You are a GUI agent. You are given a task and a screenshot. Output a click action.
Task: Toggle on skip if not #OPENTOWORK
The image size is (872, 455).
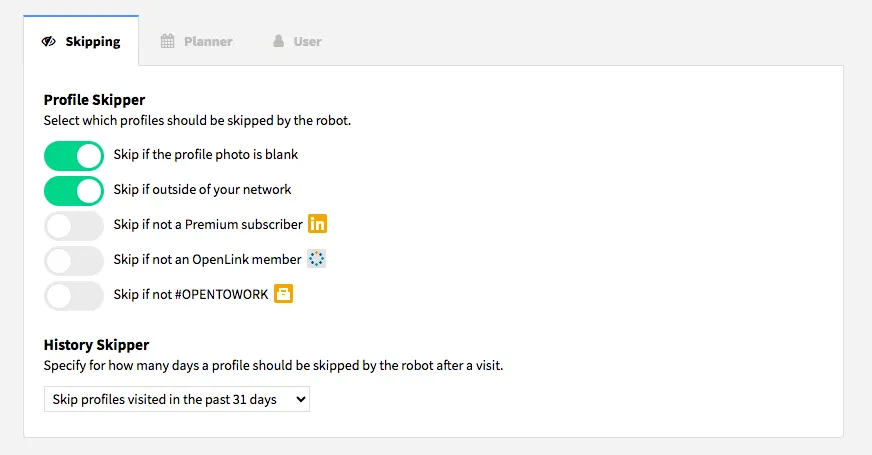click(74, 296)
